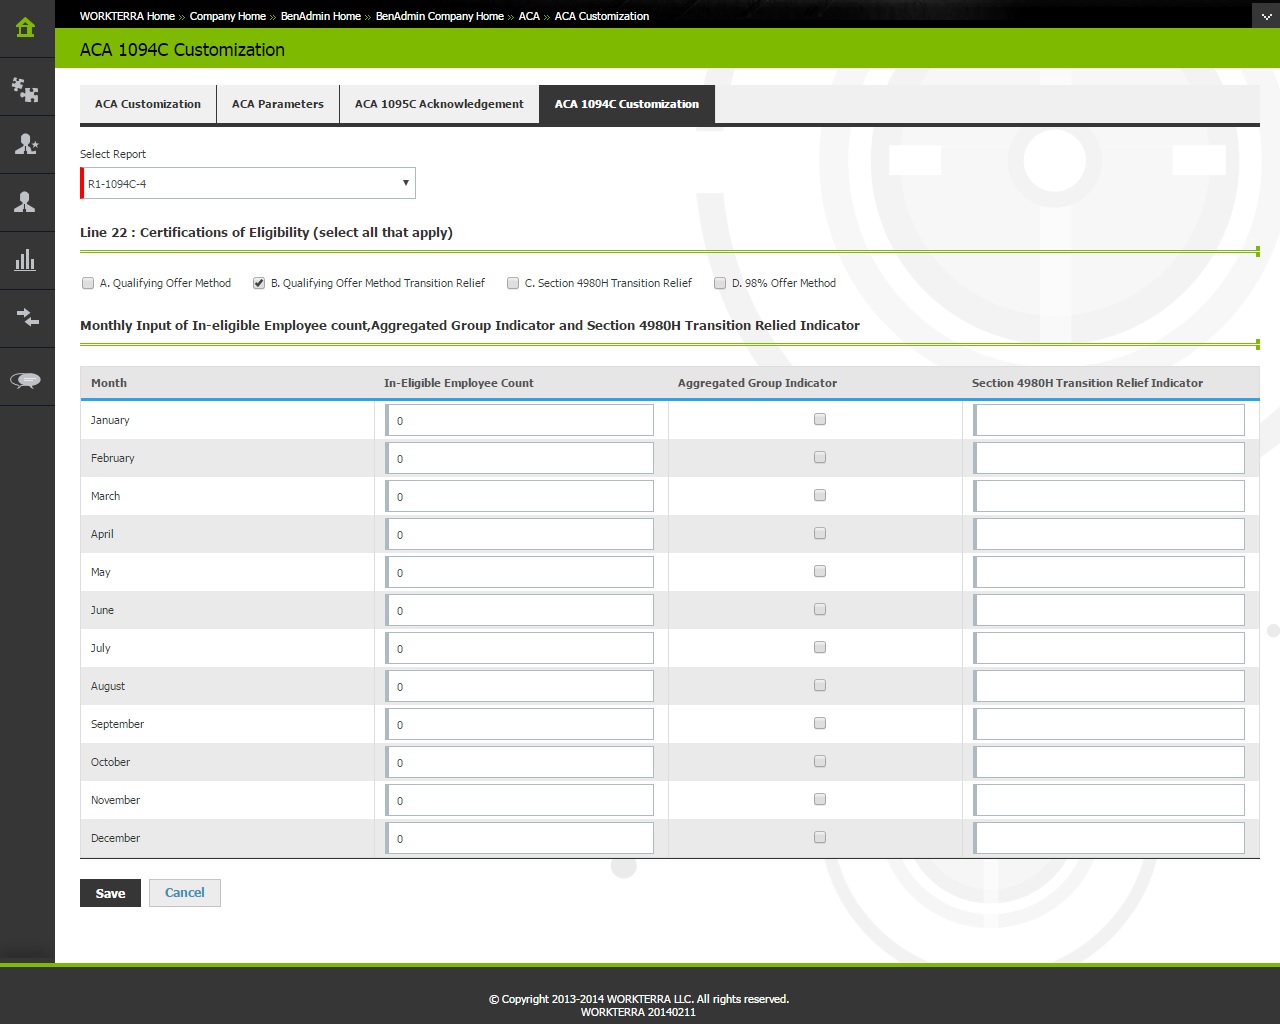Click the green home icon in sidebar
This screenshot has height=1024, width=1280.
tap(26, 28)
